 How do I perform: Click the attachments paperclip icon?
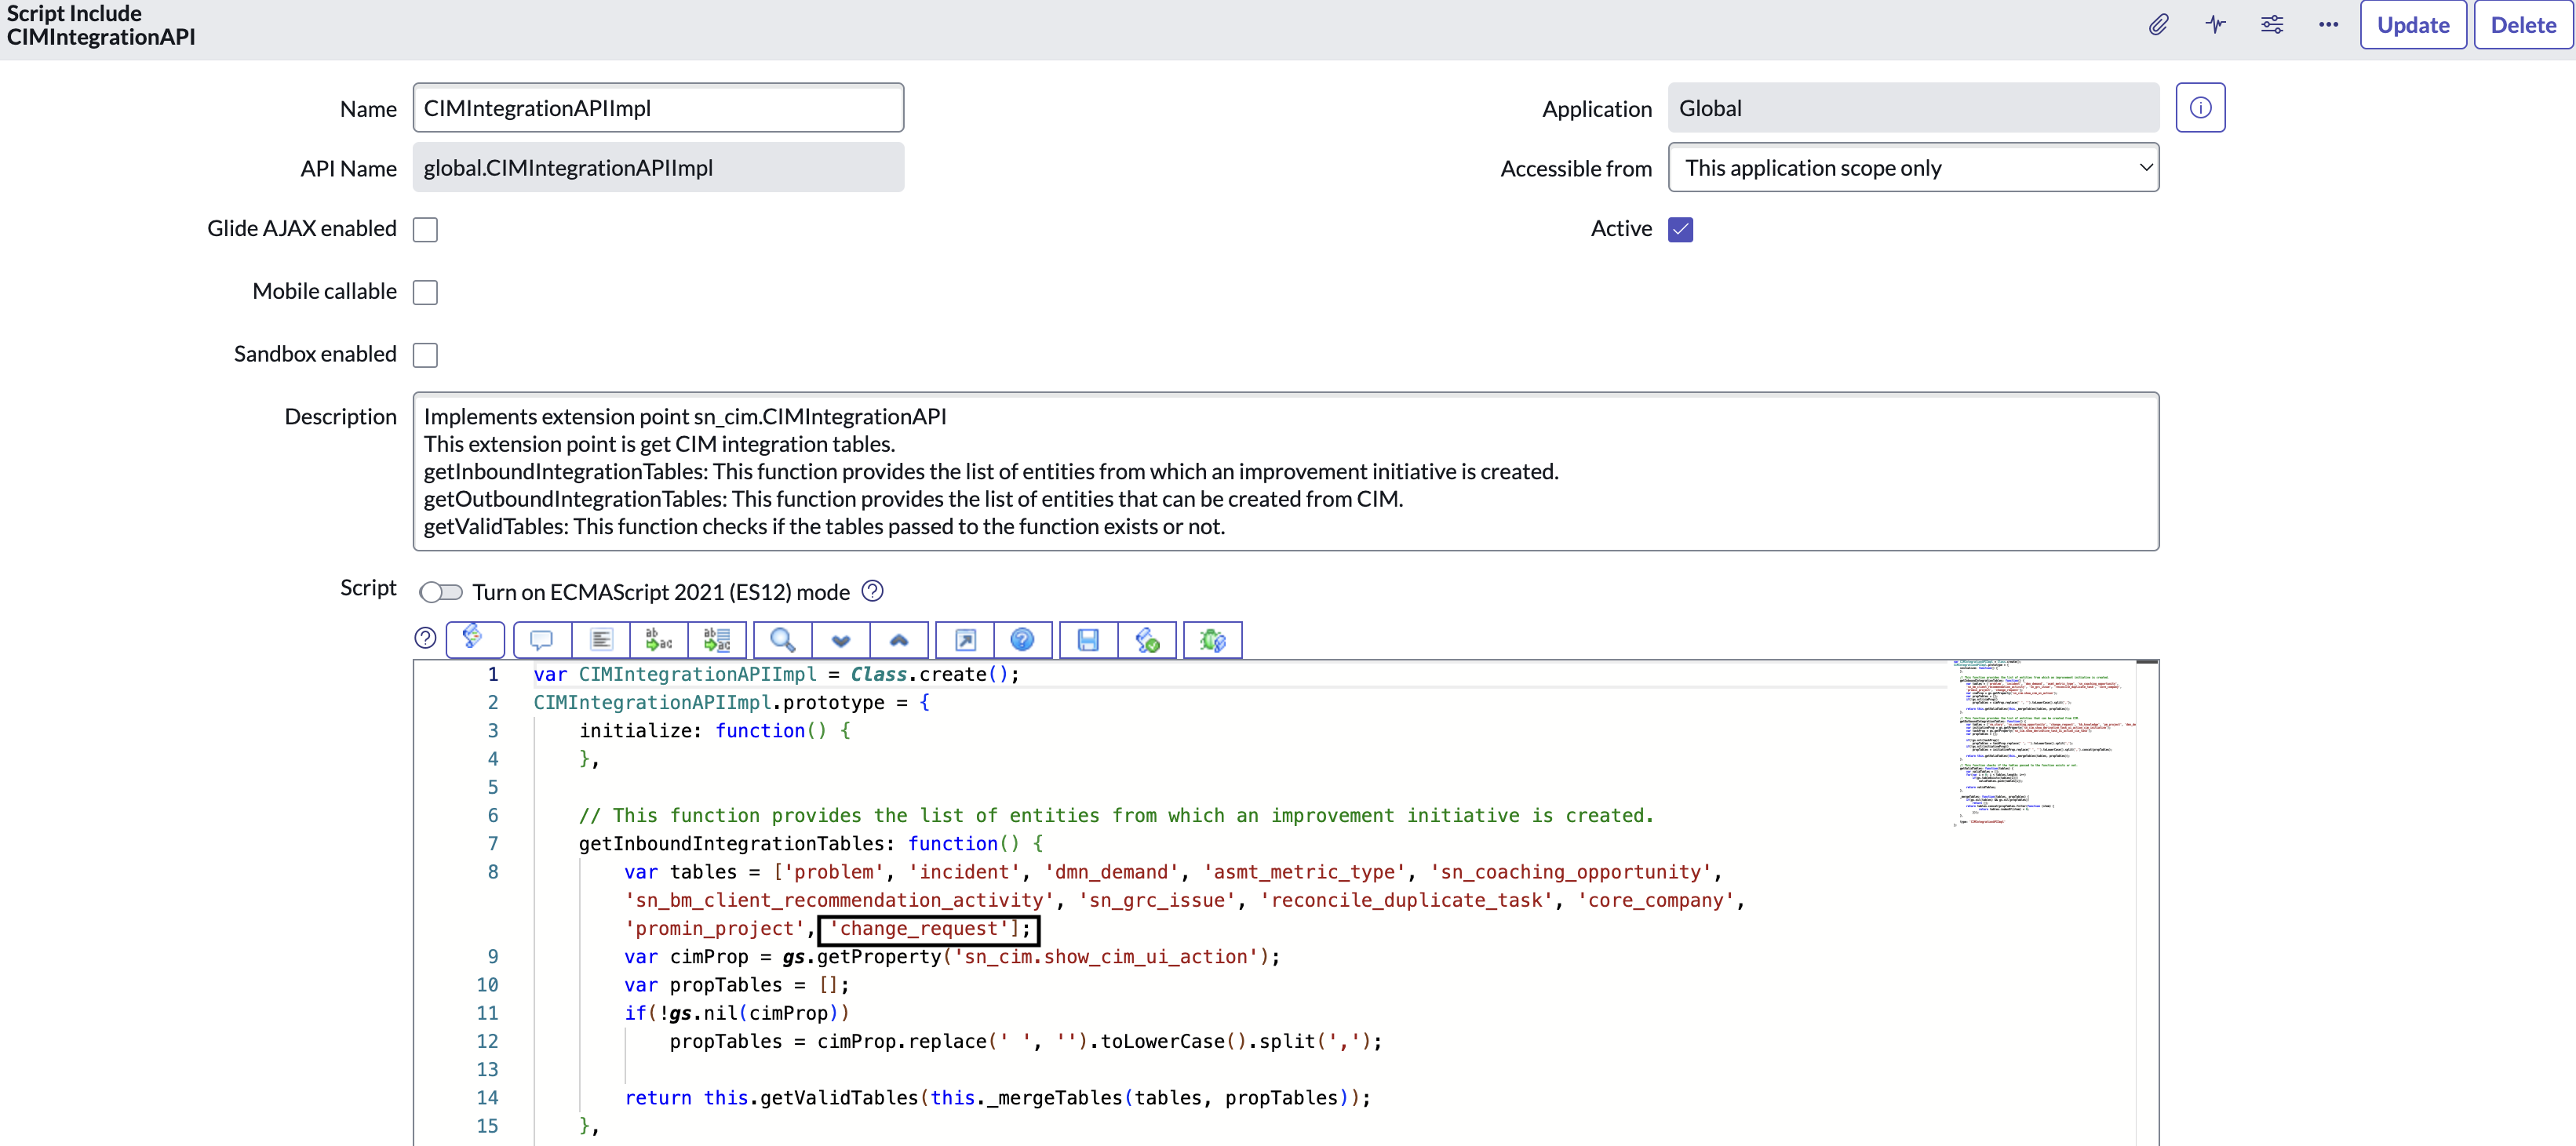click(2158, 25)
